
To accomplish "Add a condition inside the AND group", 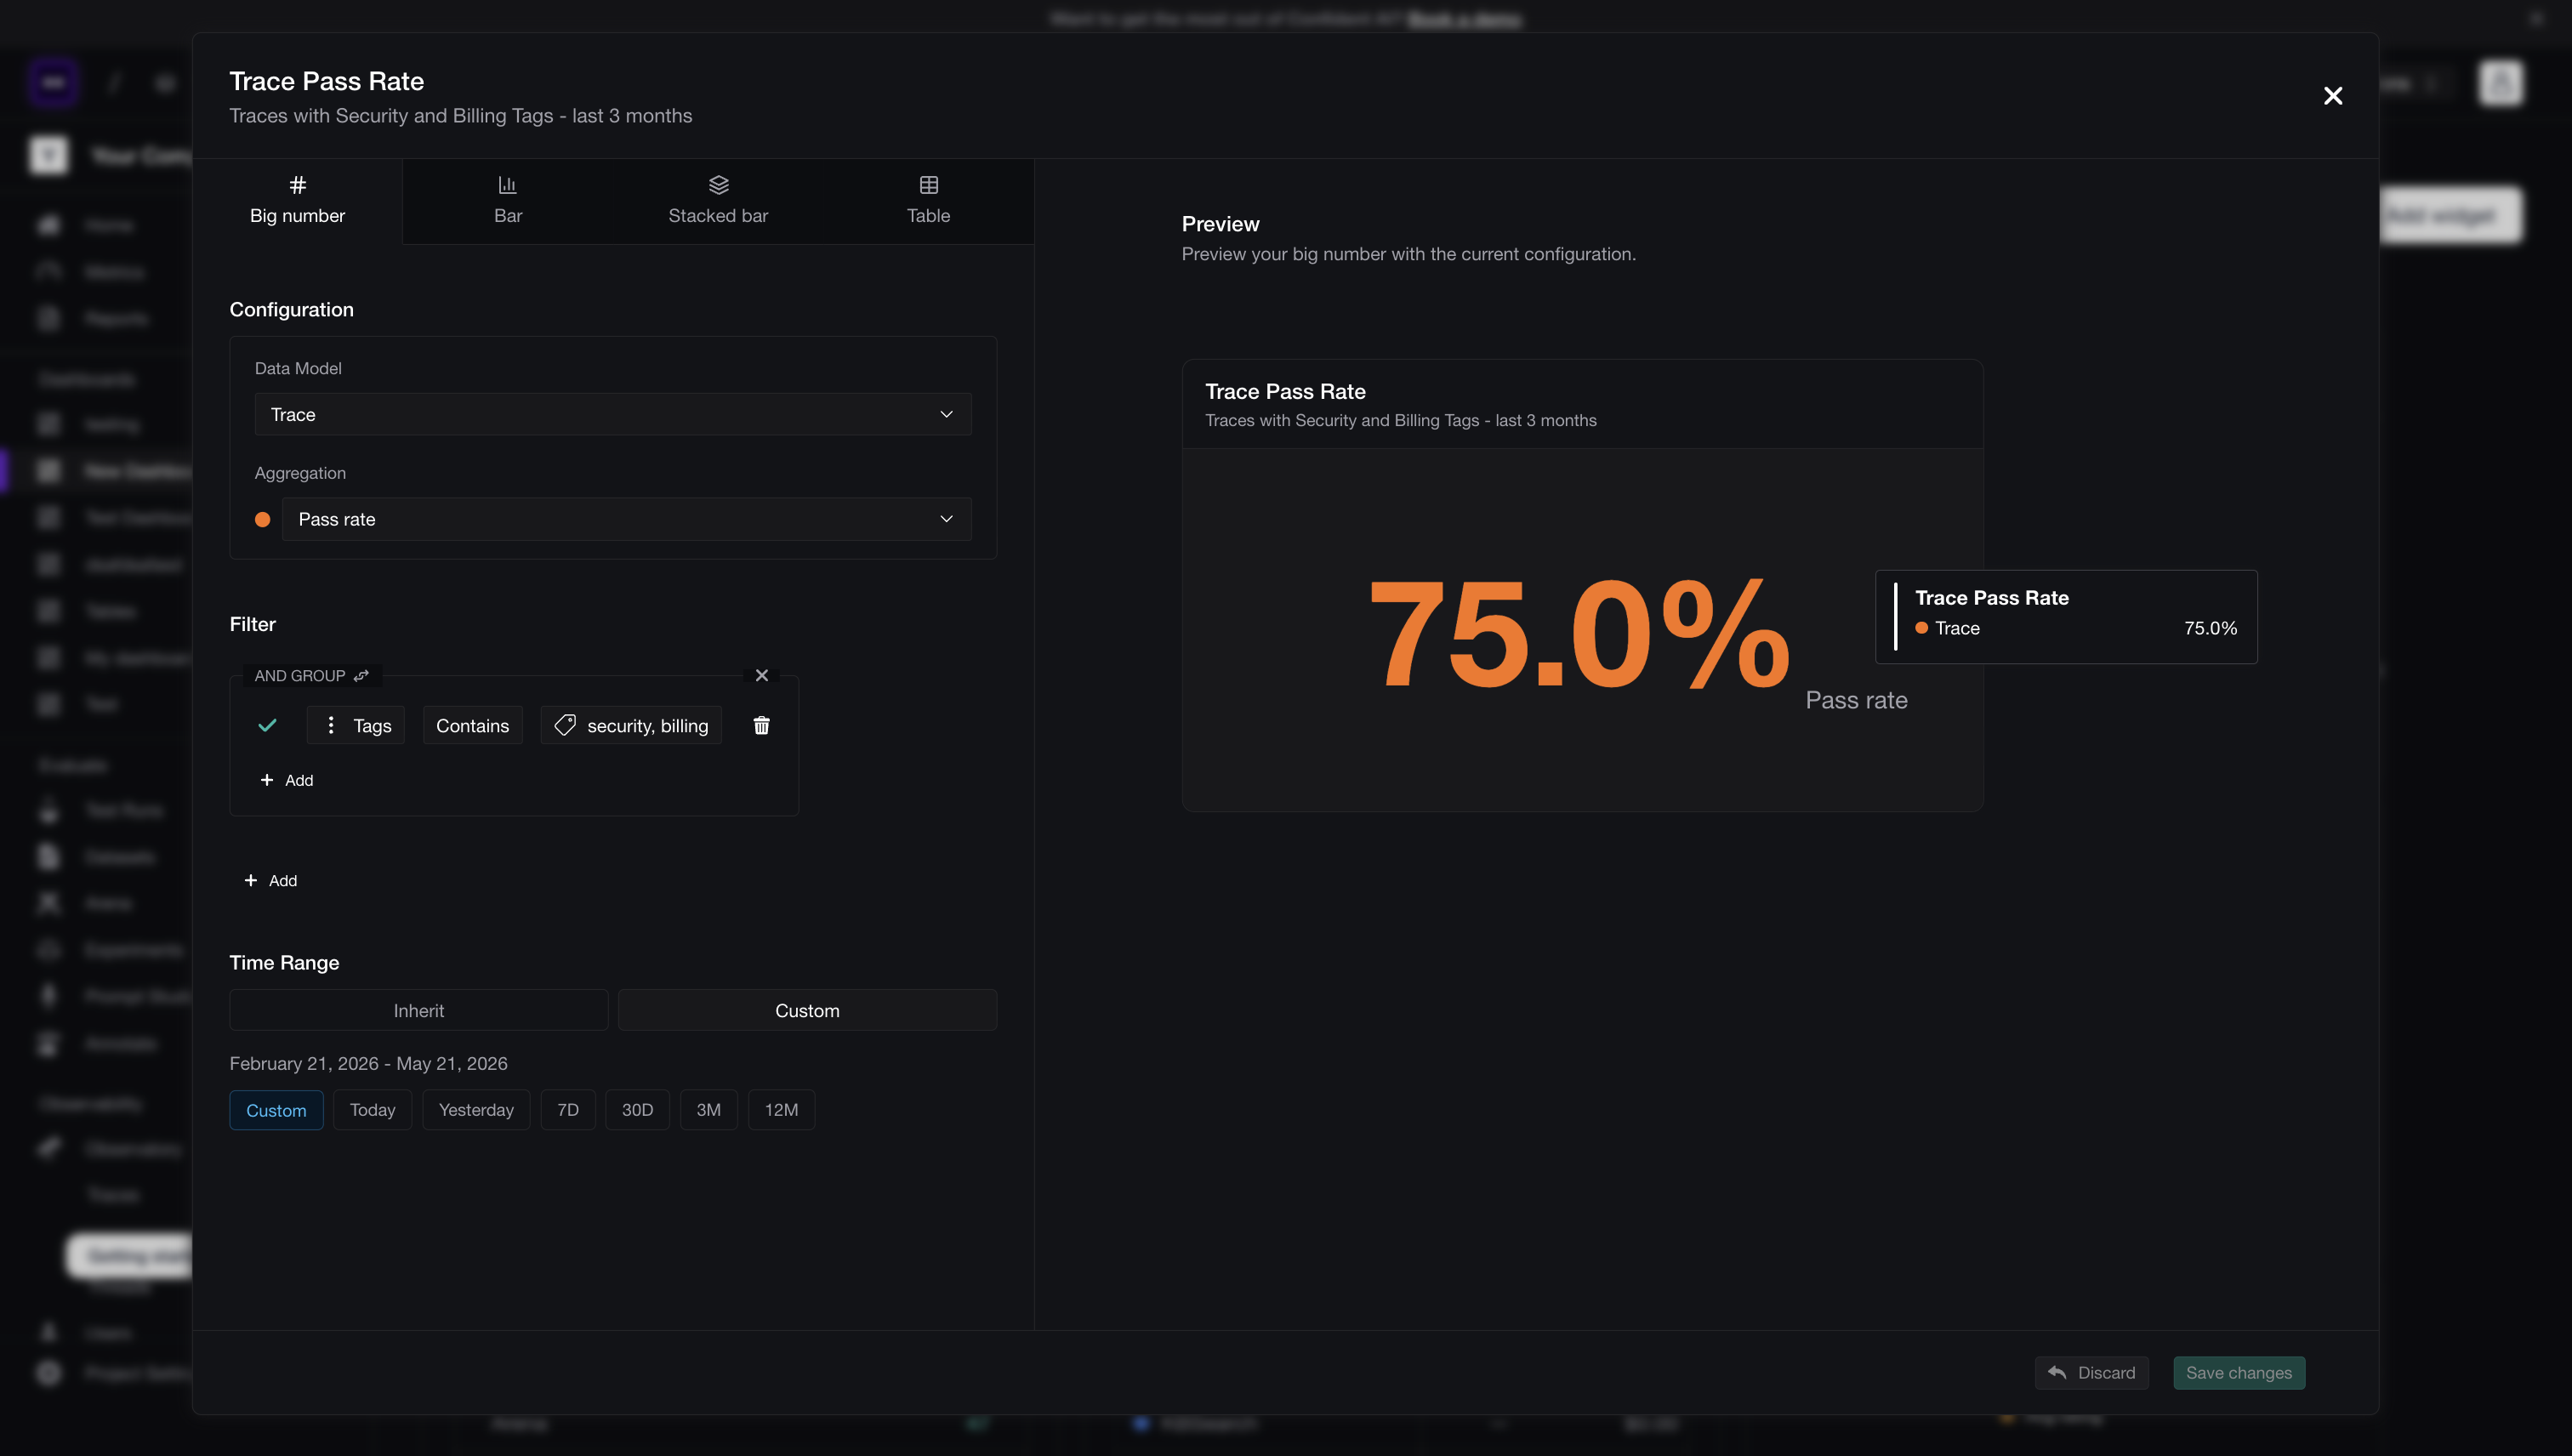I will (287, 780).
